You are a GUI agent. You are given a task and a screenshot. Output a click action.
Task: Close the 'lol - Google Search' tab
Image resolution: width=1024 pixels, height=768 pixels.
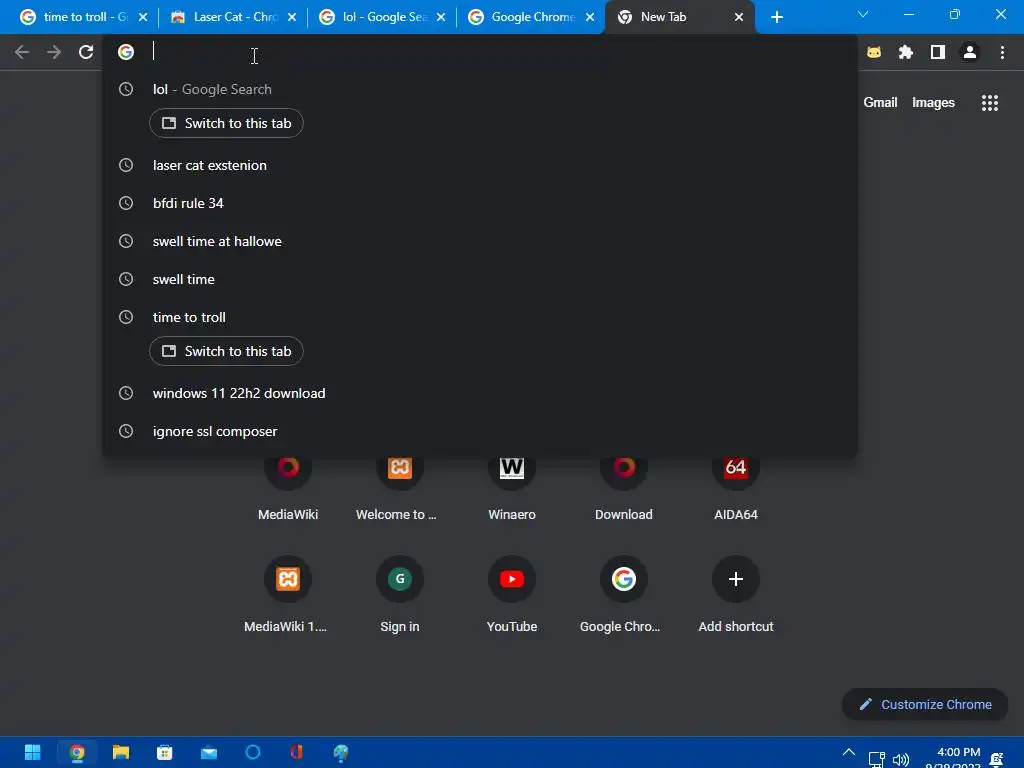[441, 17]
